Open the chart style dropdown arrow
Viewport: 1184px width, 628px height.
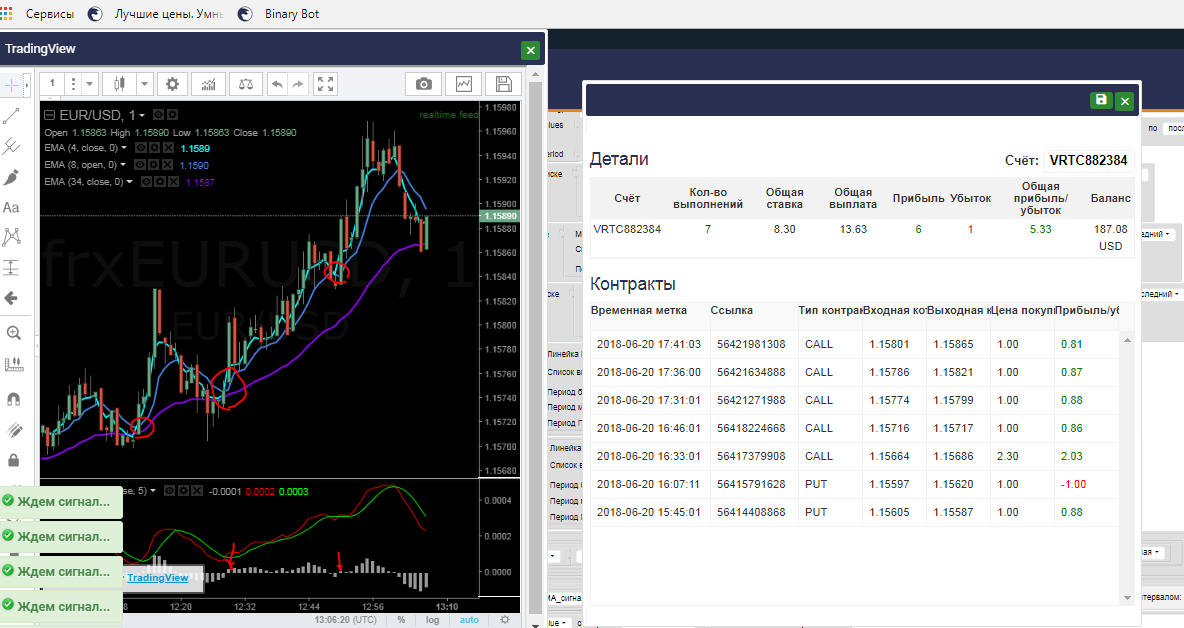point(144,84)
